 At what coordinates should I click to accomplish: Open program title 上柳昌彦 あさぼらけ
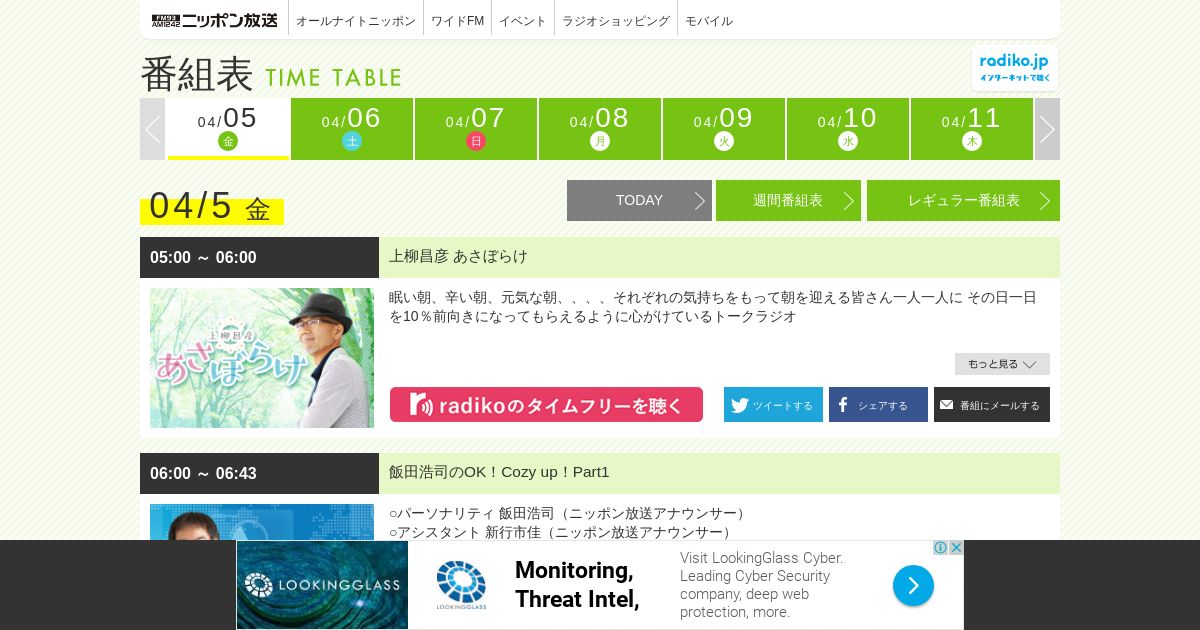point(458,256)
